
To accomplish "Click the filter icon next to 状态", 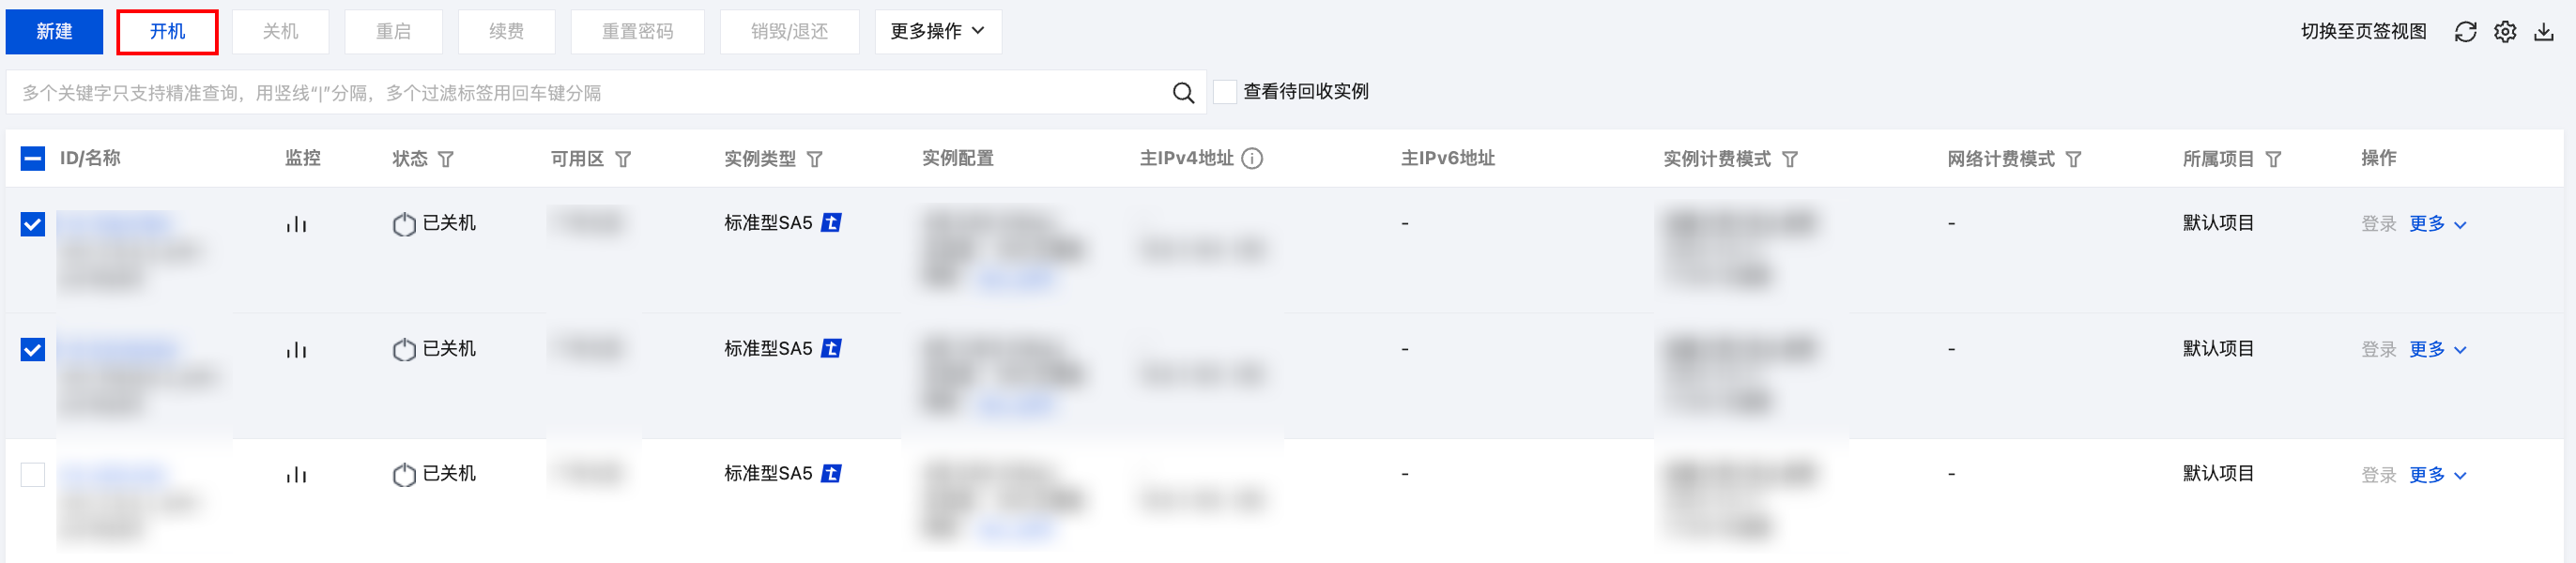I will (x=446, y=159).
